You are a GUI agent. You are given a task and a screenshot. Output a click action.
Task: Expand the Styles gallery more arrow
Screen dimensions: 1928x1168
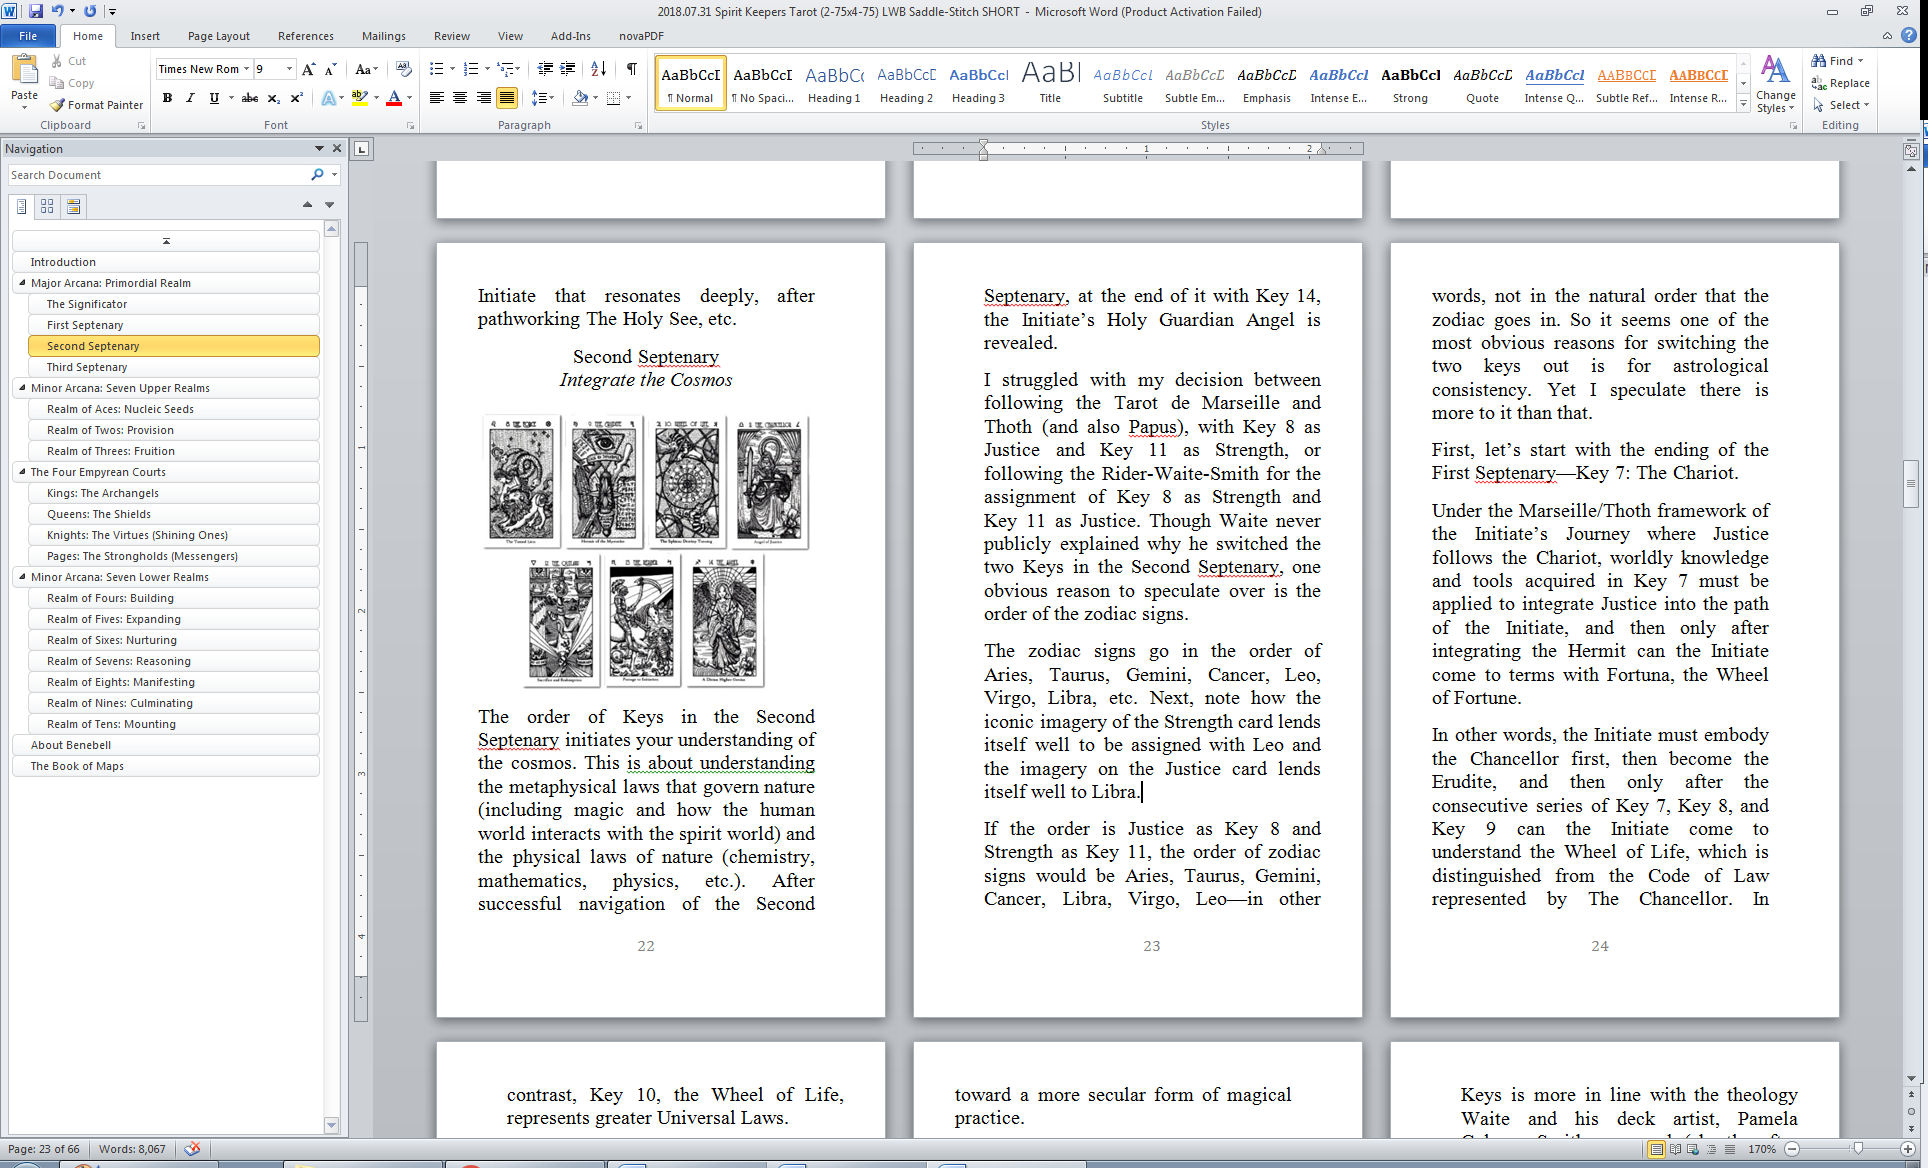(1744, 103)
